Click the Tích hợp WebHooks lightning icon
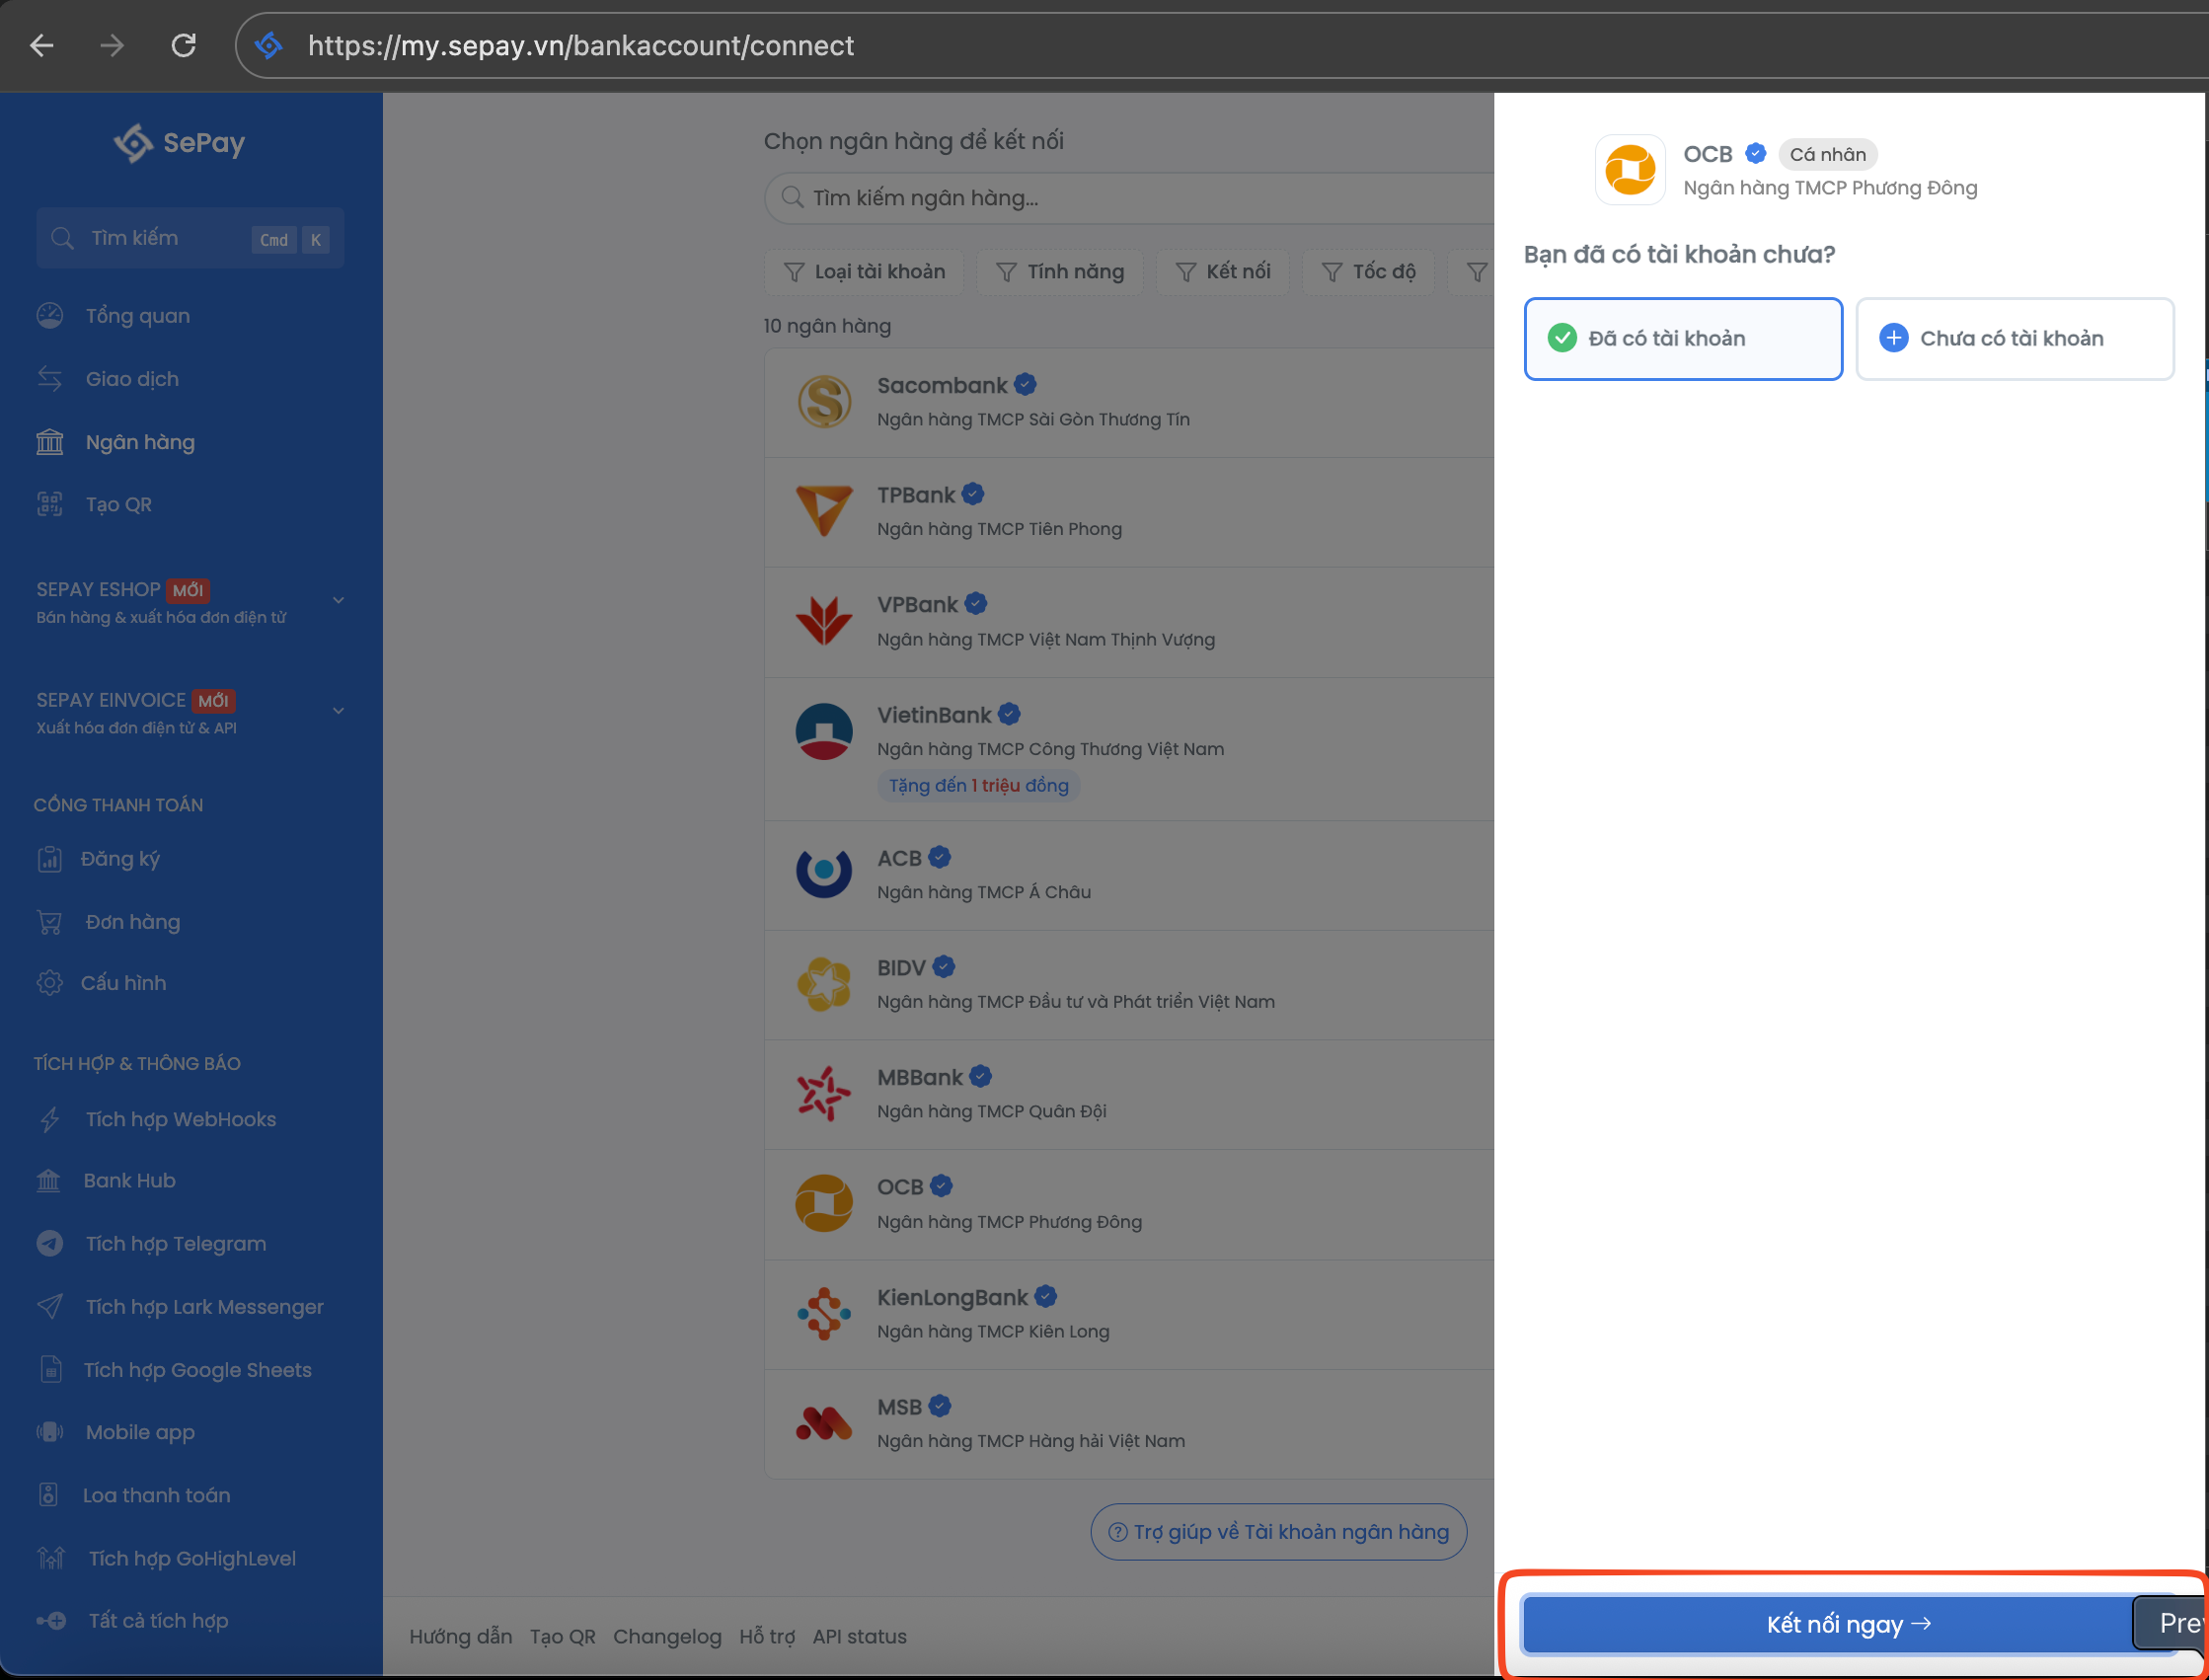The image size is (2209, 1680). coord(50,1120)
